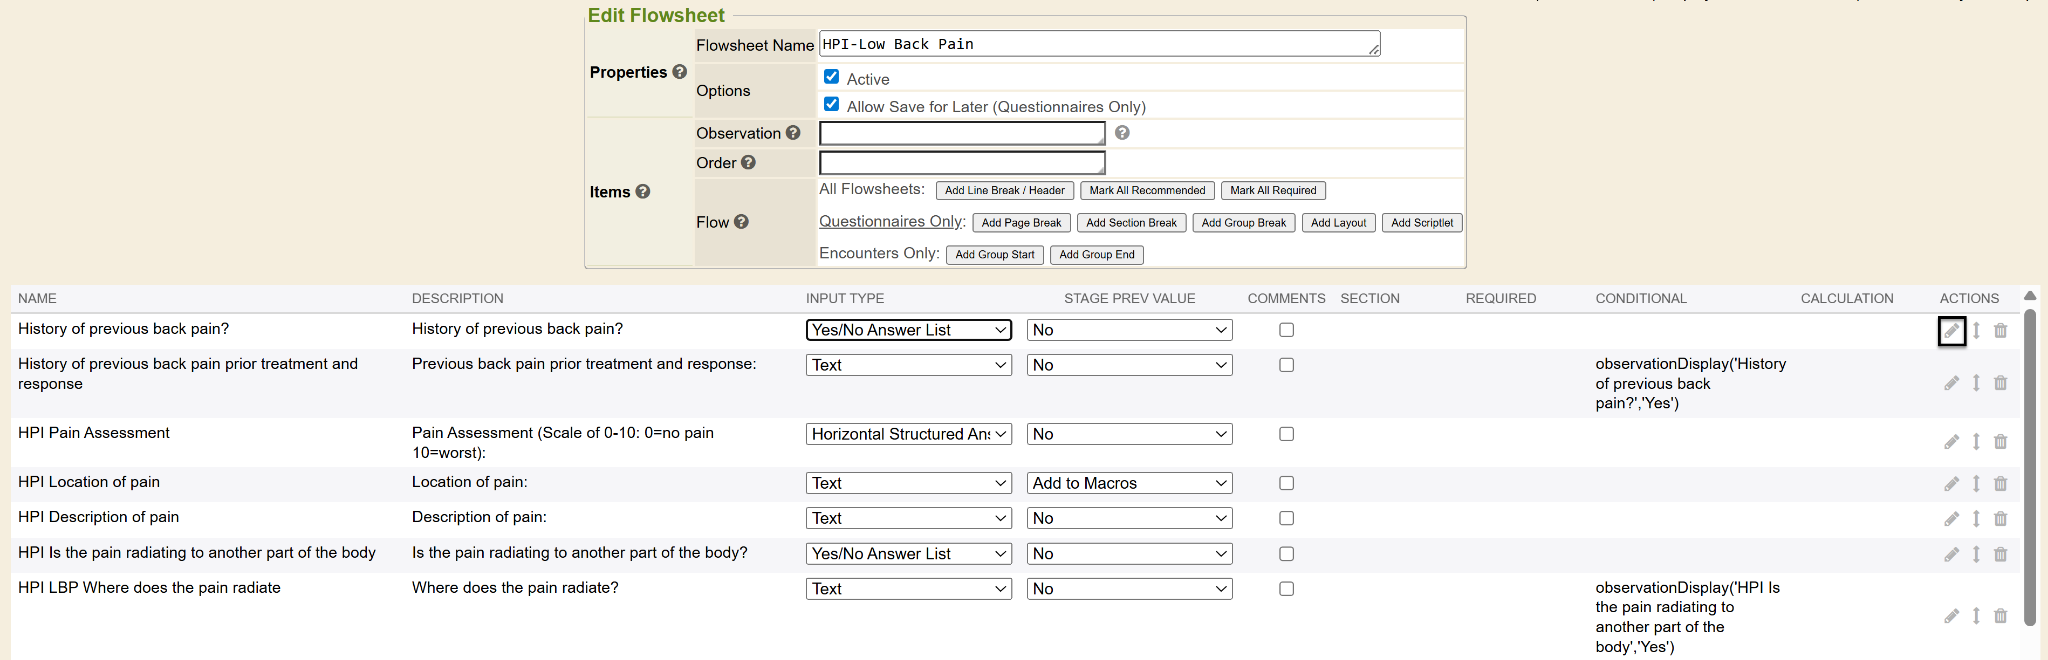Viewport: 2048px width, 660px height.
Task: Click Add Line Break / Header button
Action: tap(1004, 190)
